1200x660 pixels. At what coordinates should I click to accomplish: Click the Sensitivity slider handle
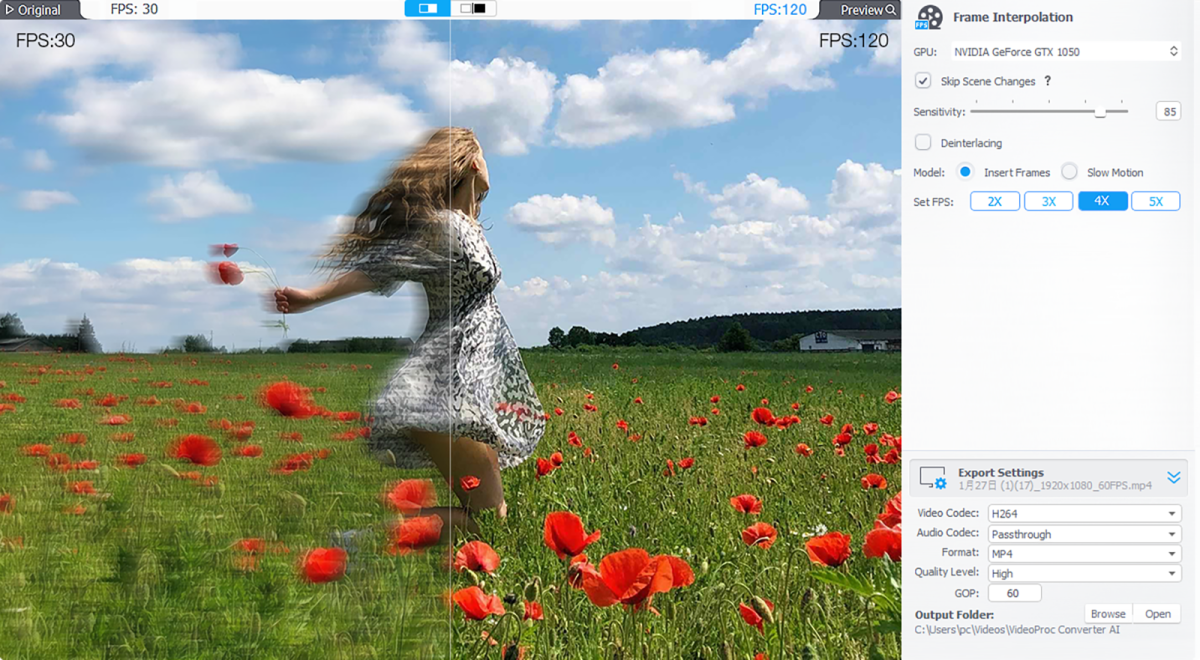point(1100,112)
